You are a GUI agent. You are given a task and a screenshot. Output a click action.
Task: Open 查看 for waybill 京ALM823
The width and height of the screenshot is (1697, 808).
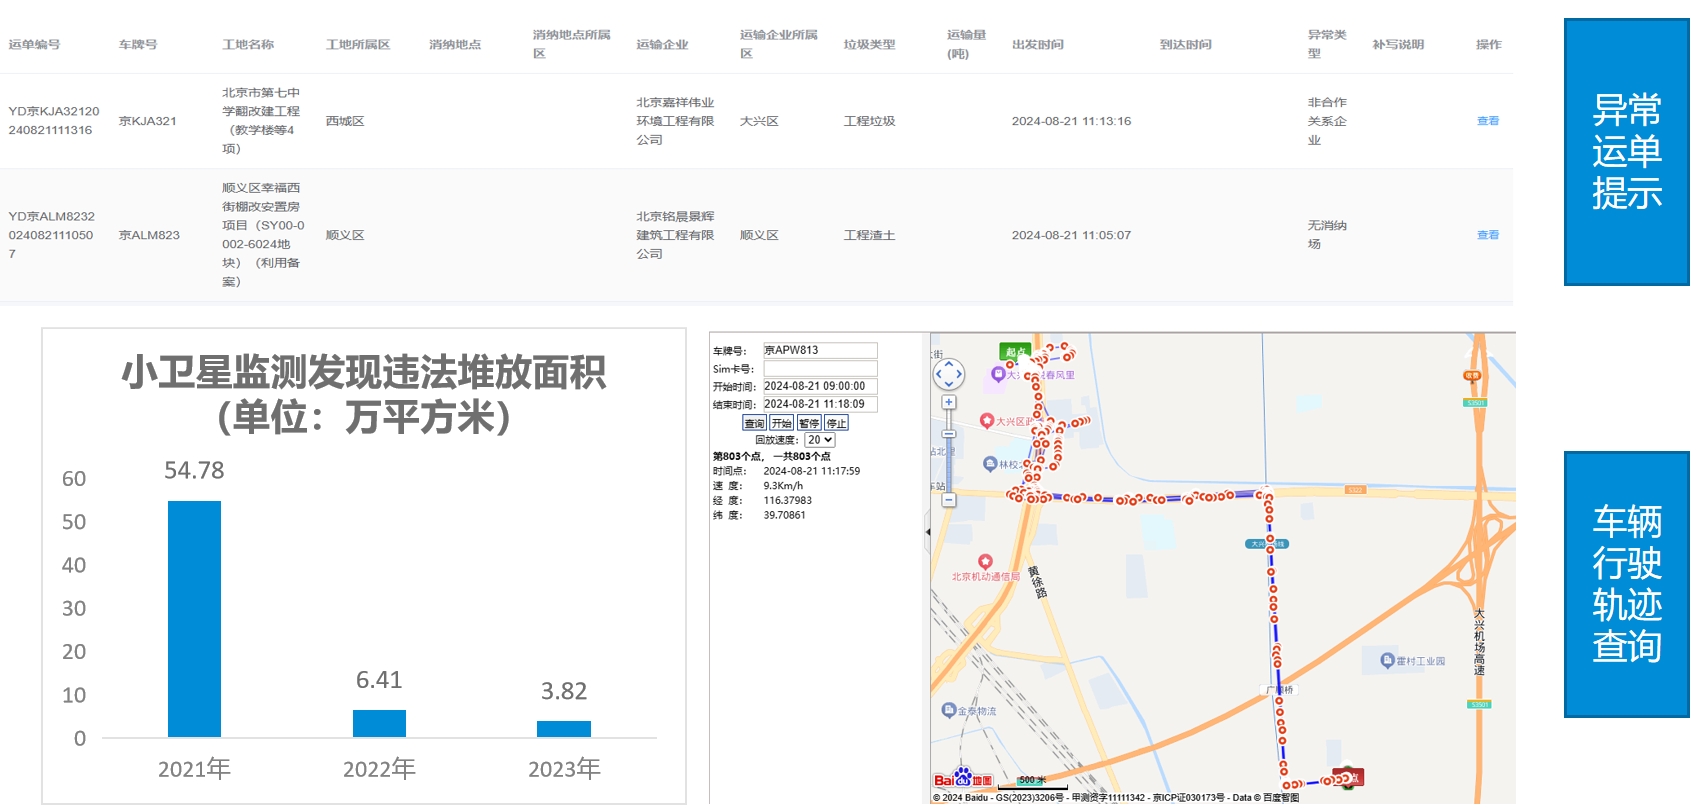click(x=1488, y=235)
